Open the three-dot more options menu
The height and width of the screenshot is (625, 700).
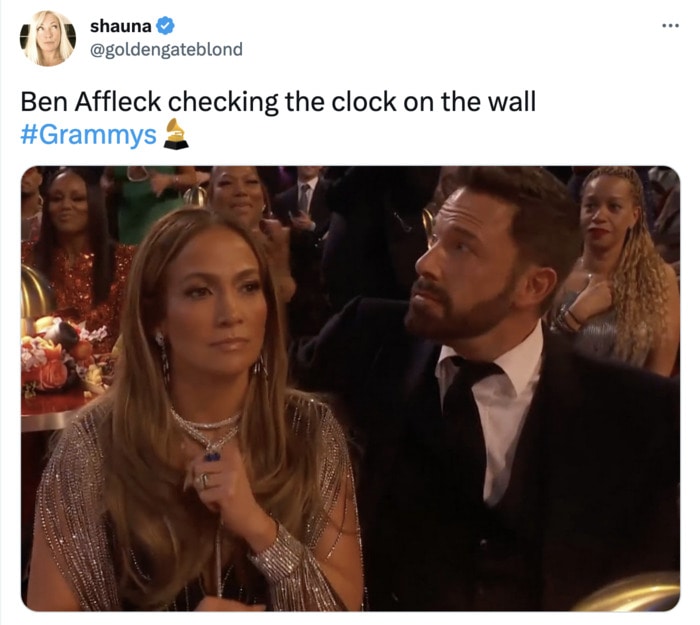(670, 26)
